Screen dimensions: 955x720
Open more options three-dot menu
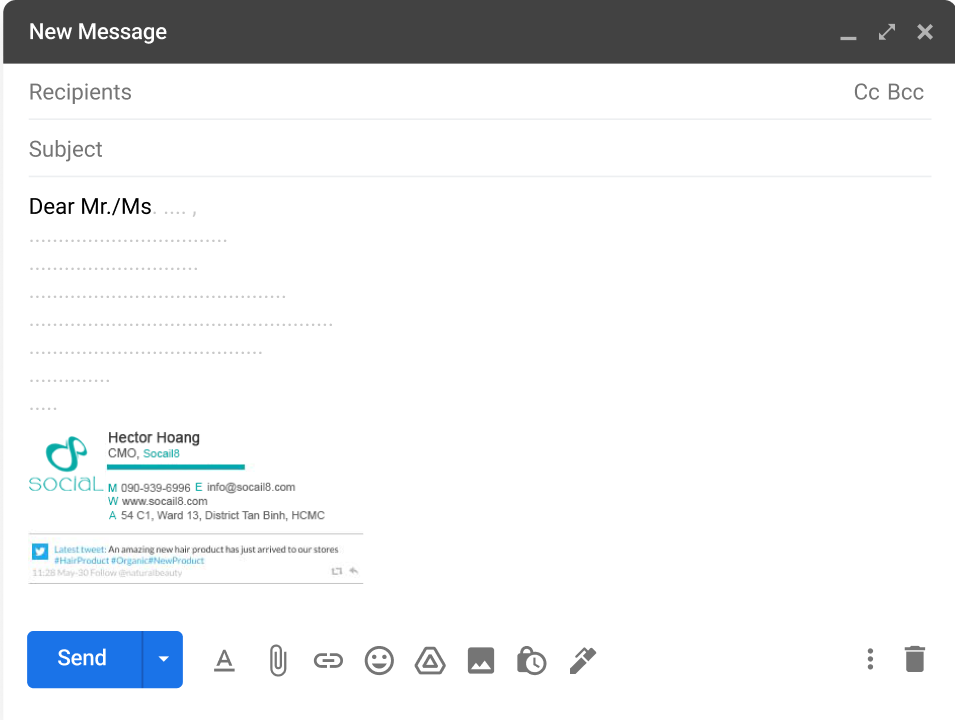870,659
